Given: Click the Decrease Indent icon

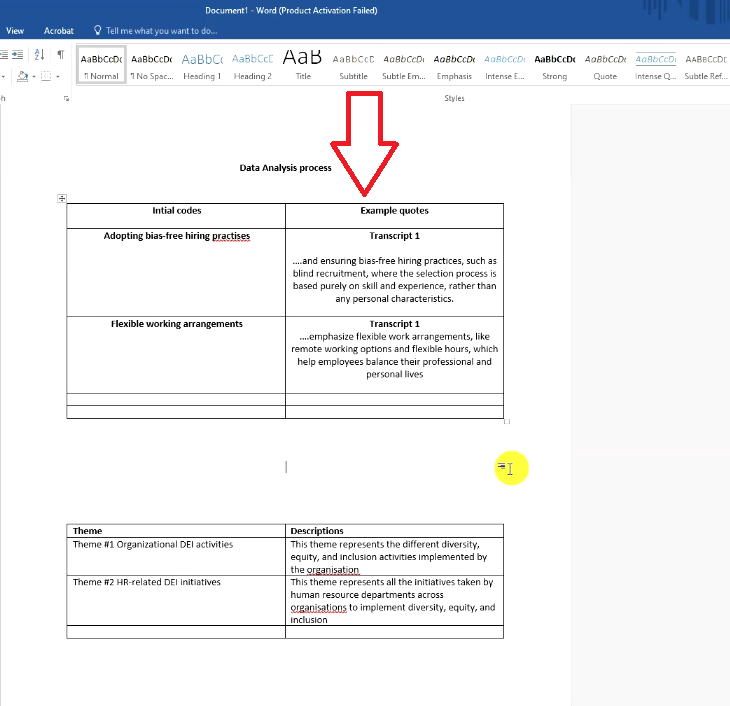Looking at the screenshot, I should [4, 55].
